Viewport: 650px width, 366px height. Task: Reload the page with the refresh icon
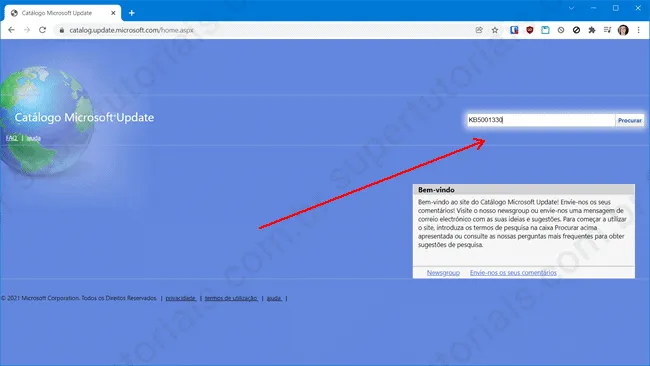[42, 30]
